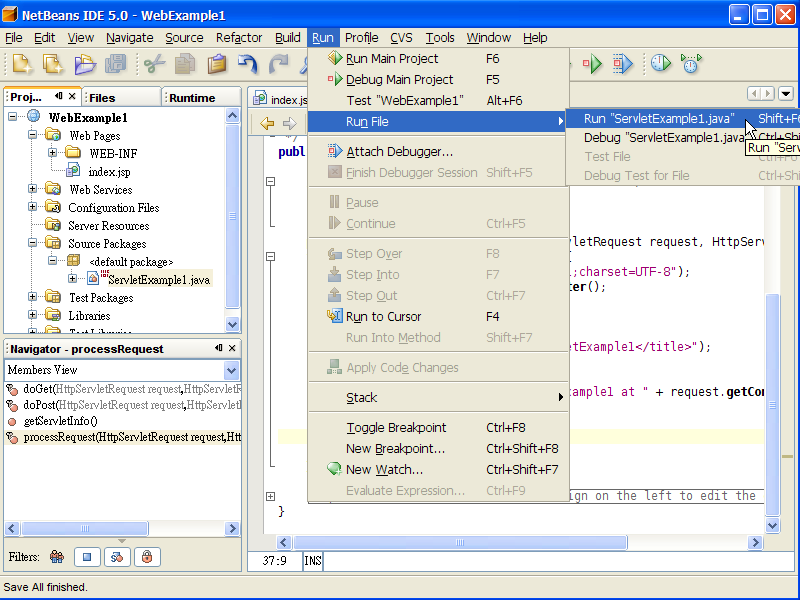Click the New Project toolbar icon
The height and width of the screenshot is (600, 800).
53,64
